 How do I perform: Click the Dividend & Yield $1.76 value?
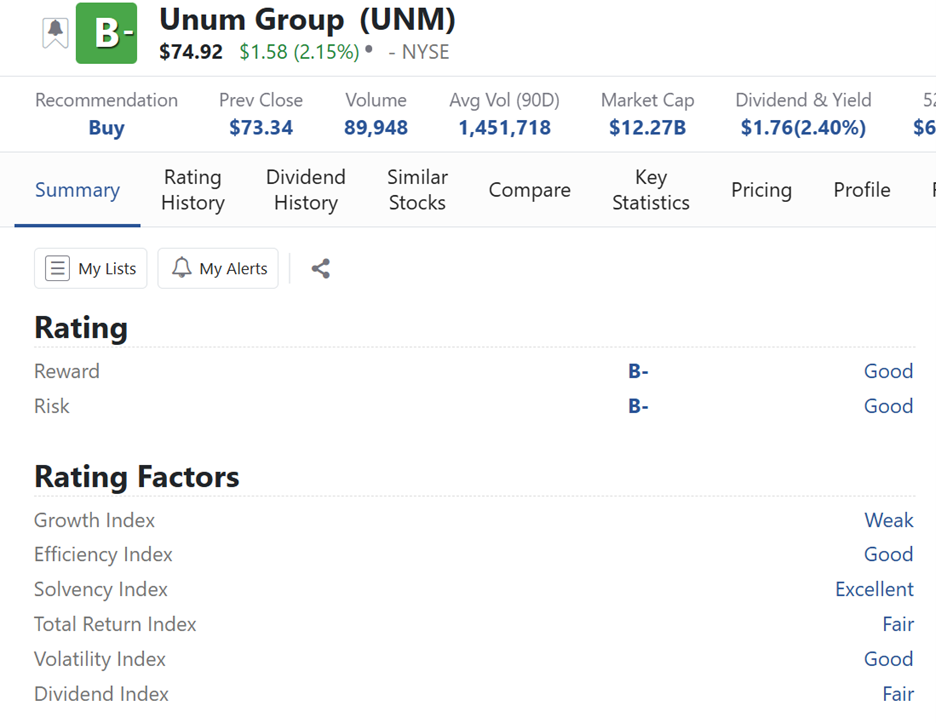point(803,128)
